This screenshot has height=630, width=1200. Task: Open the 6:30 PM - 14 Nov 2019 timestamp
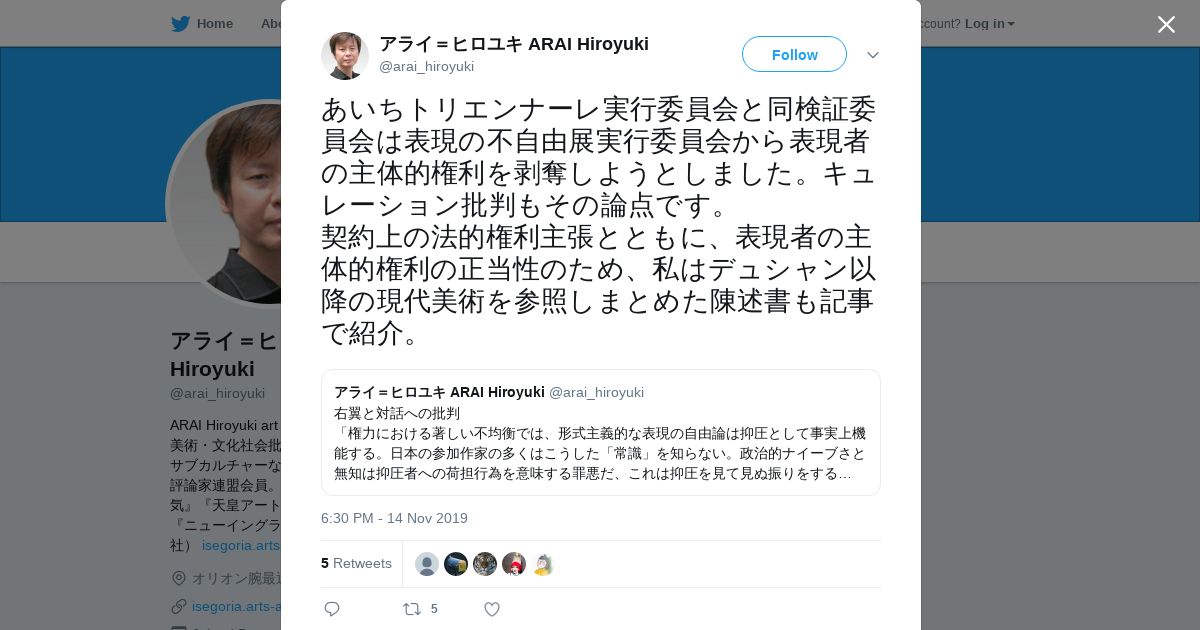pyautogui.click(x=394, y=518)
